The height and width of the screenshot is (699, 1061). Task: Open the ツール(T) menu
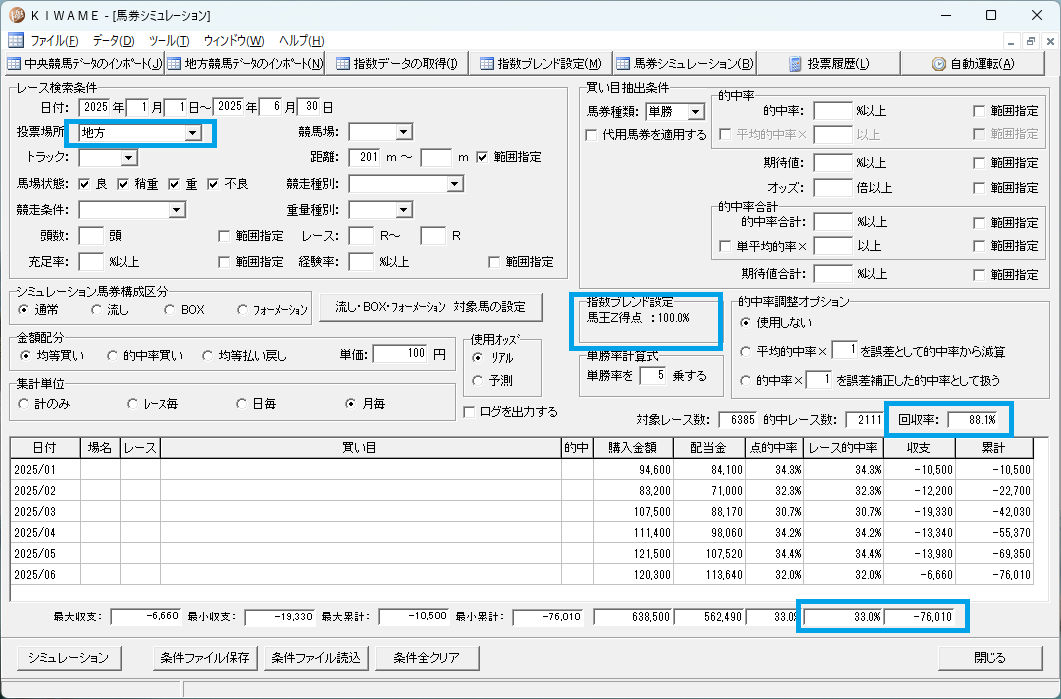coord(169,41)
